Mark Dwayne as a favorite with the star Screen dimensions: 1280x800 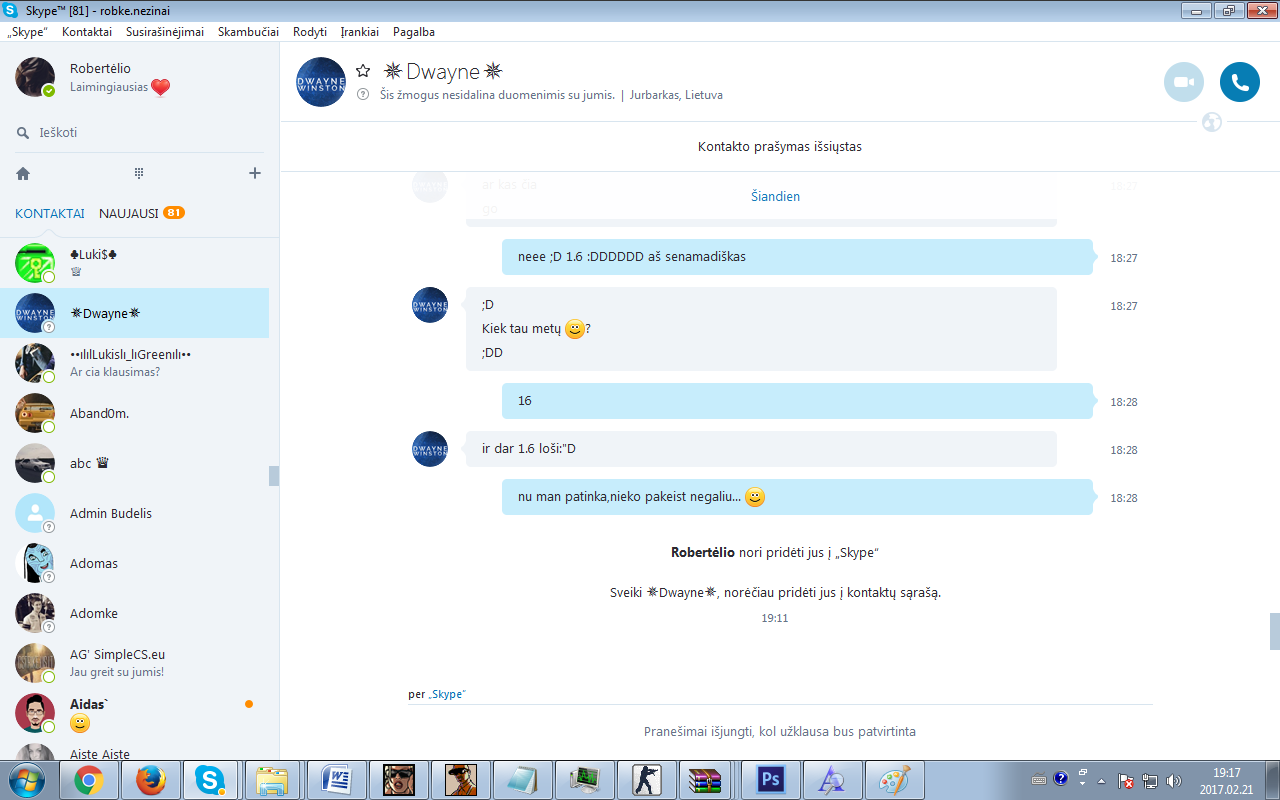click(363, 71)
